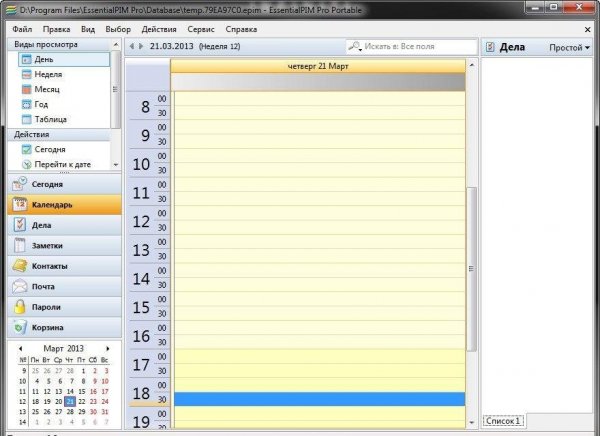The height and width of the screenshot is (436, 600).
Task: Select week number 11 in mini calendar
Action: click(x=23, y=391)
